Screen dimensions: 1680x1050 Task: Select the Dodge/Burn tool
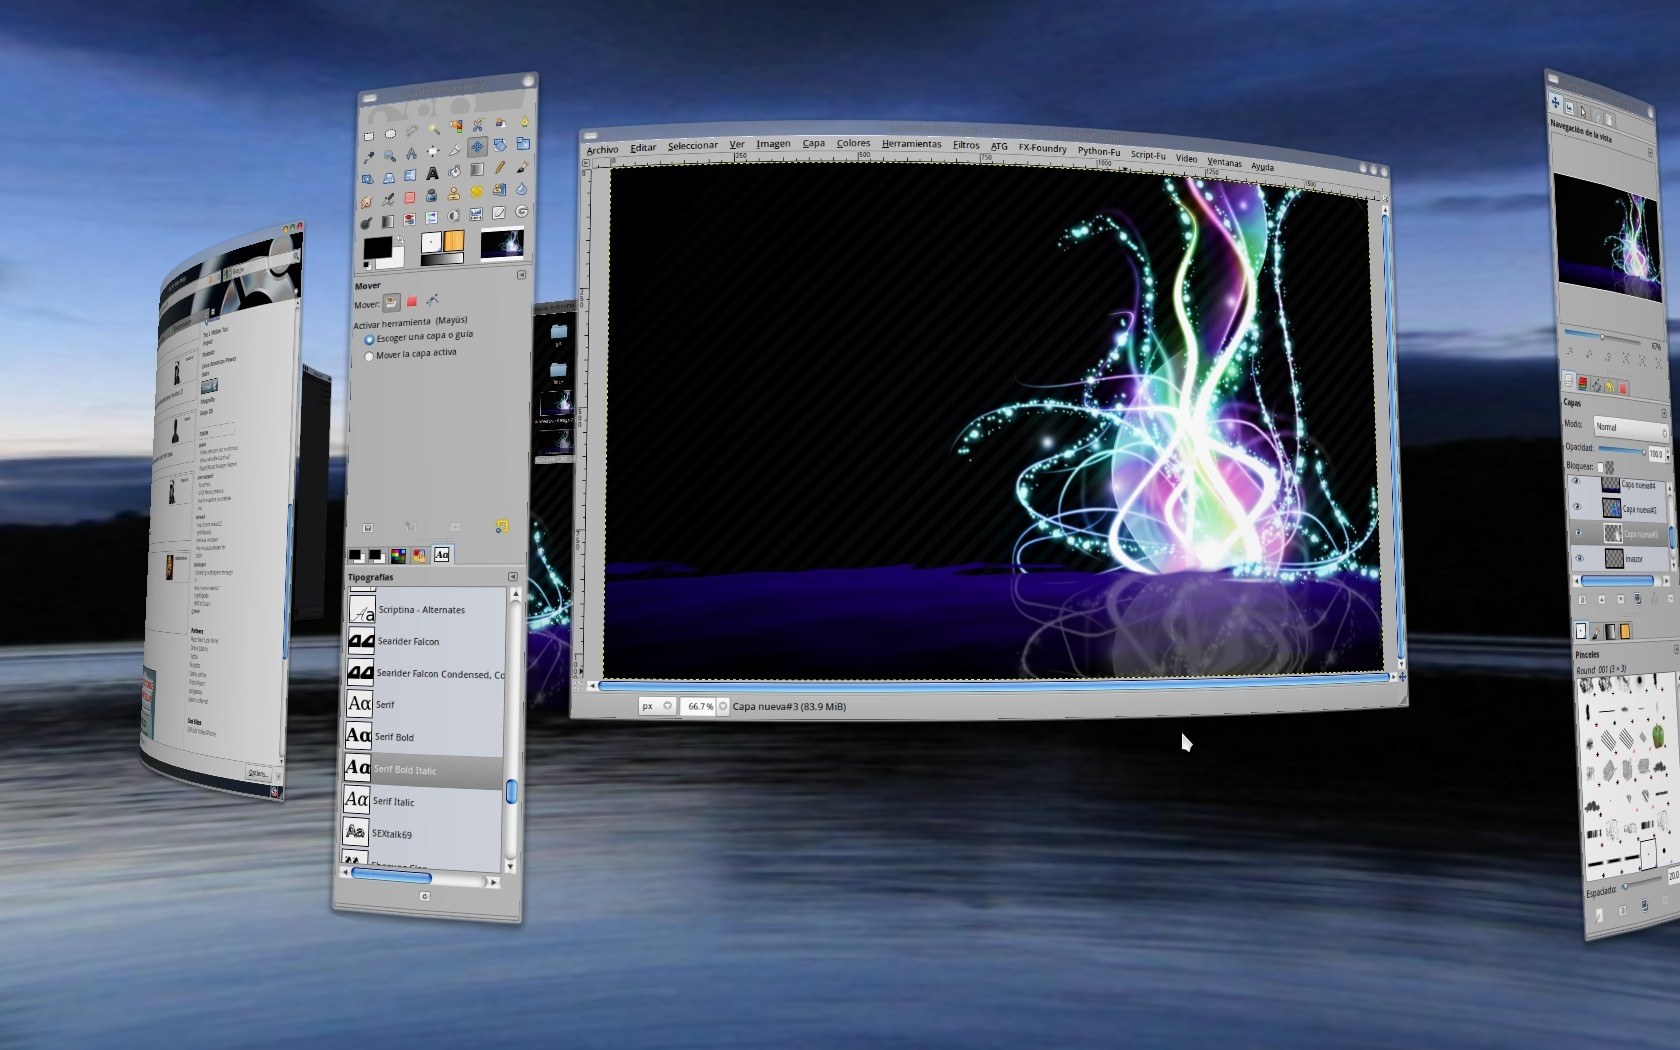tap(366, 223)
